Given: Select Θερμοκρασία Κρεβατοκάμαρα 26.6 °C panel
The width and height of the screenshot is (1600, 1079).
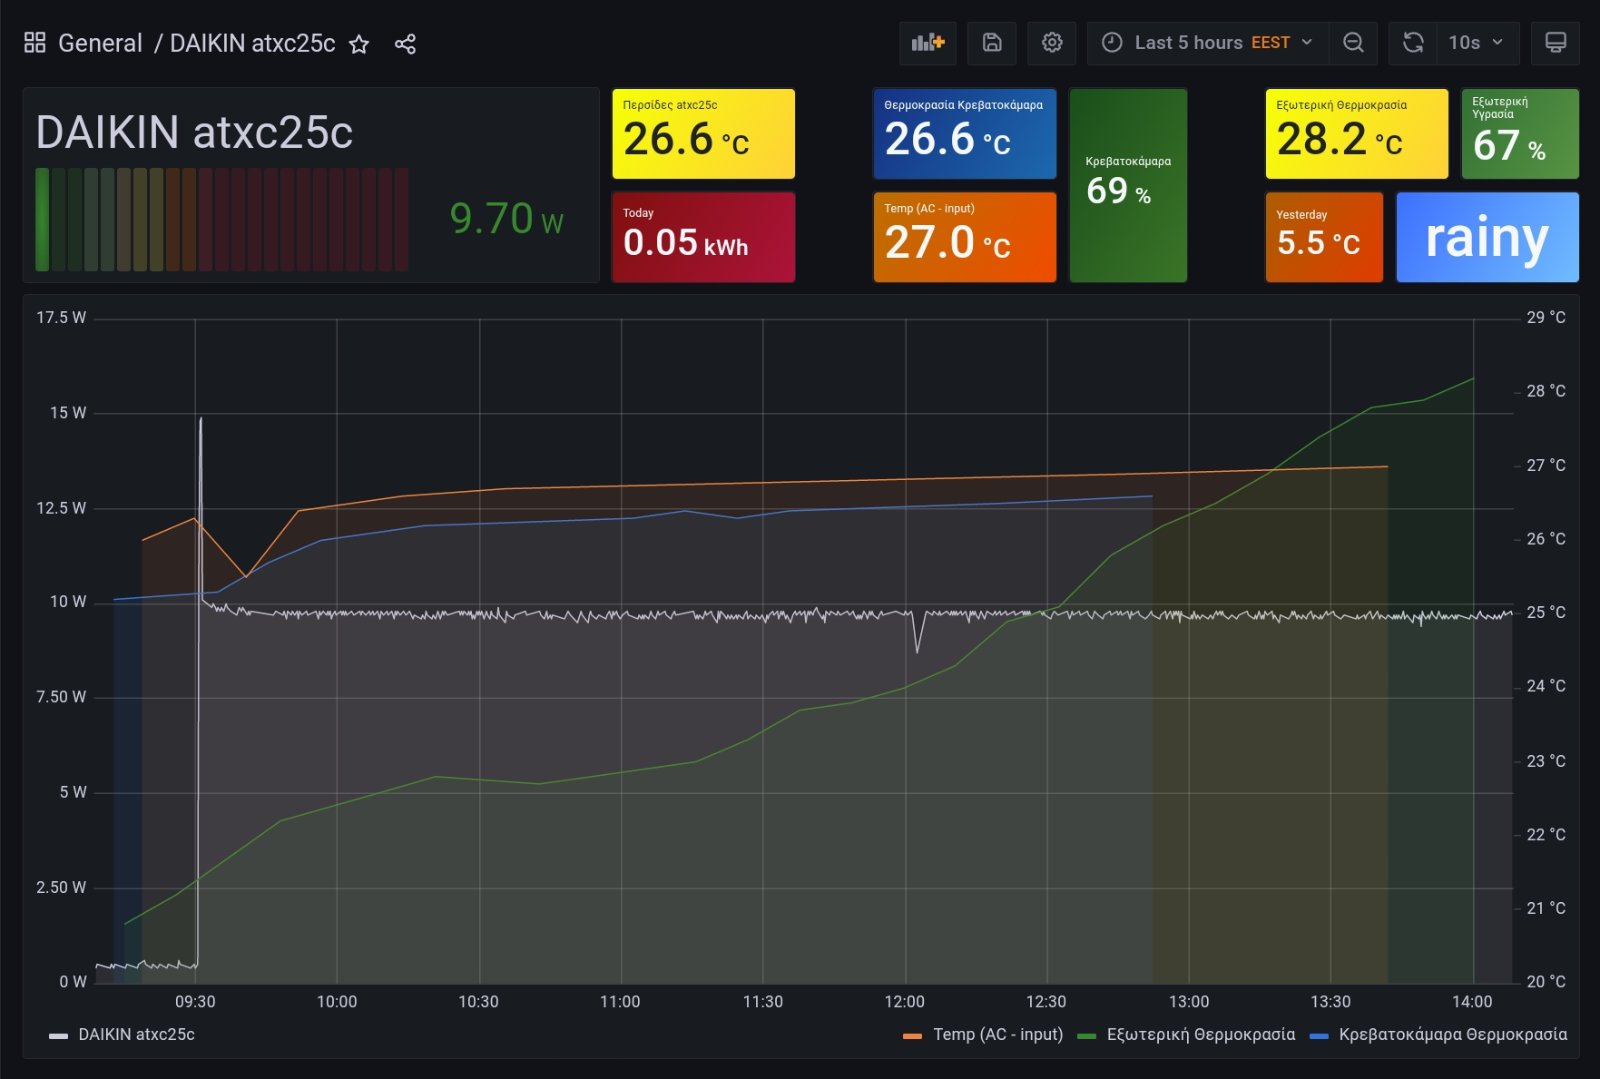Looking at the screenshot, I should click(x=964, y=134).
